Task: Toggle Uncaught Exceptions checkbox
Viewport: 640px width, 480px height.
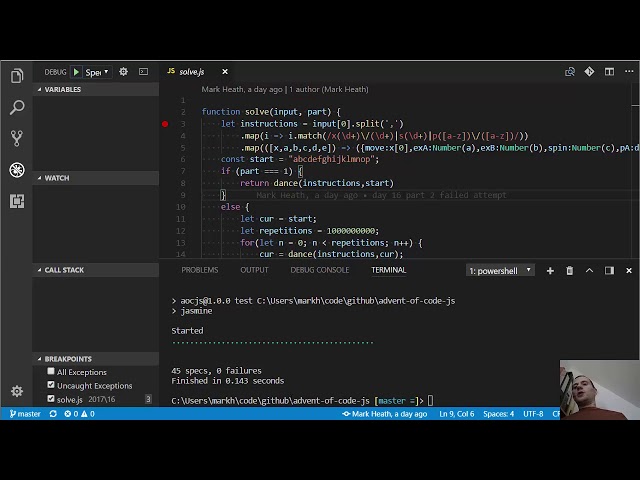Action: pos(51,384)
